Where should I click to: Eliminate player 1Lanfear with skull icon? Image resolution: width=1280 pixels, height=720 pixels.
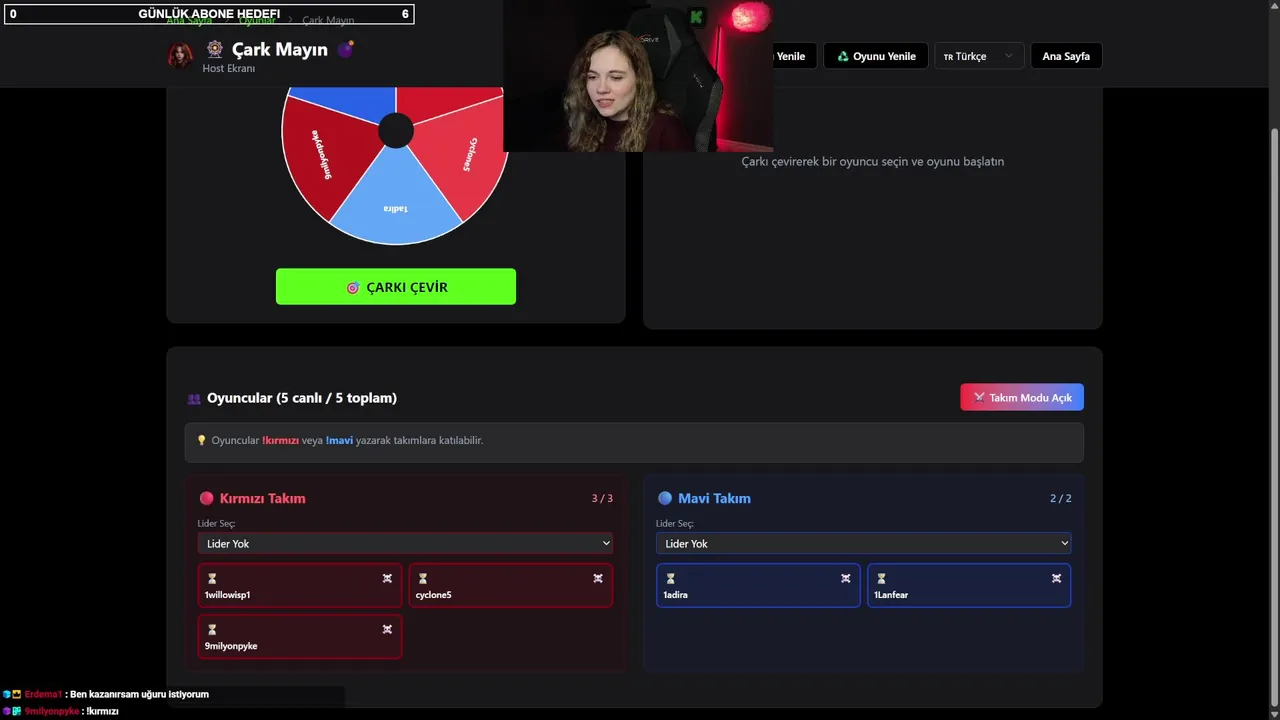[x=1057, y=578]
